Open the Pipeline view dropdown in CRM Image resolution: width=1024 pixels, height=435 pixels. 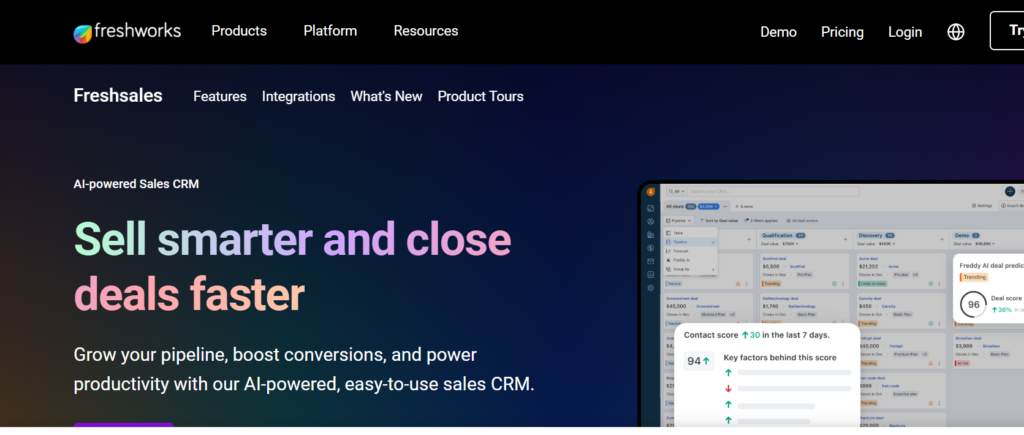pos(678,219)
